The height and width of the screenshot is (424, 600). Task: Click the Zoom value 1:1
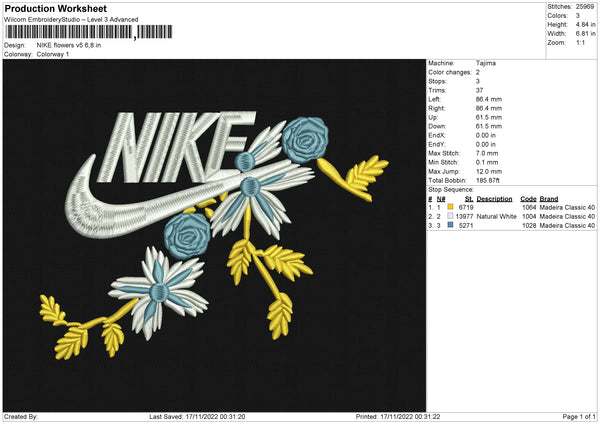tap(580, 42)
